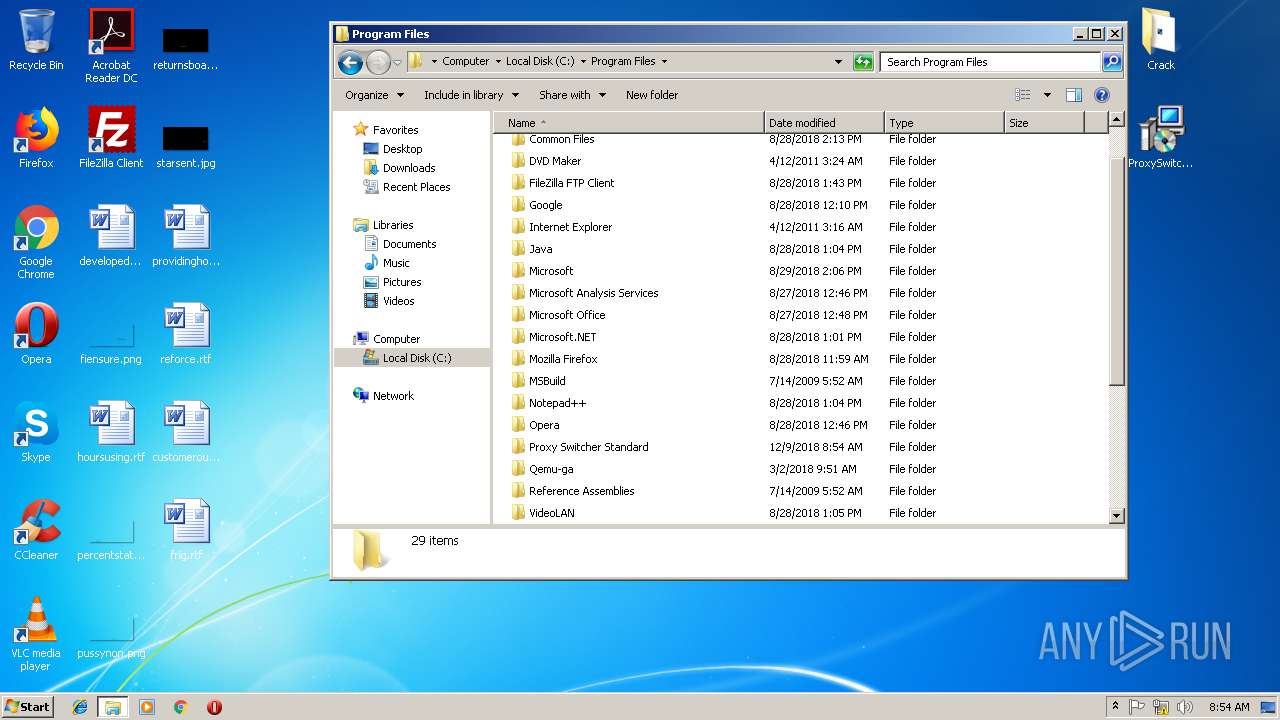Open the FileZilla Client desktop shortcut
Image resolution: width=1280 pixels, height=720 pixels.
111,138
